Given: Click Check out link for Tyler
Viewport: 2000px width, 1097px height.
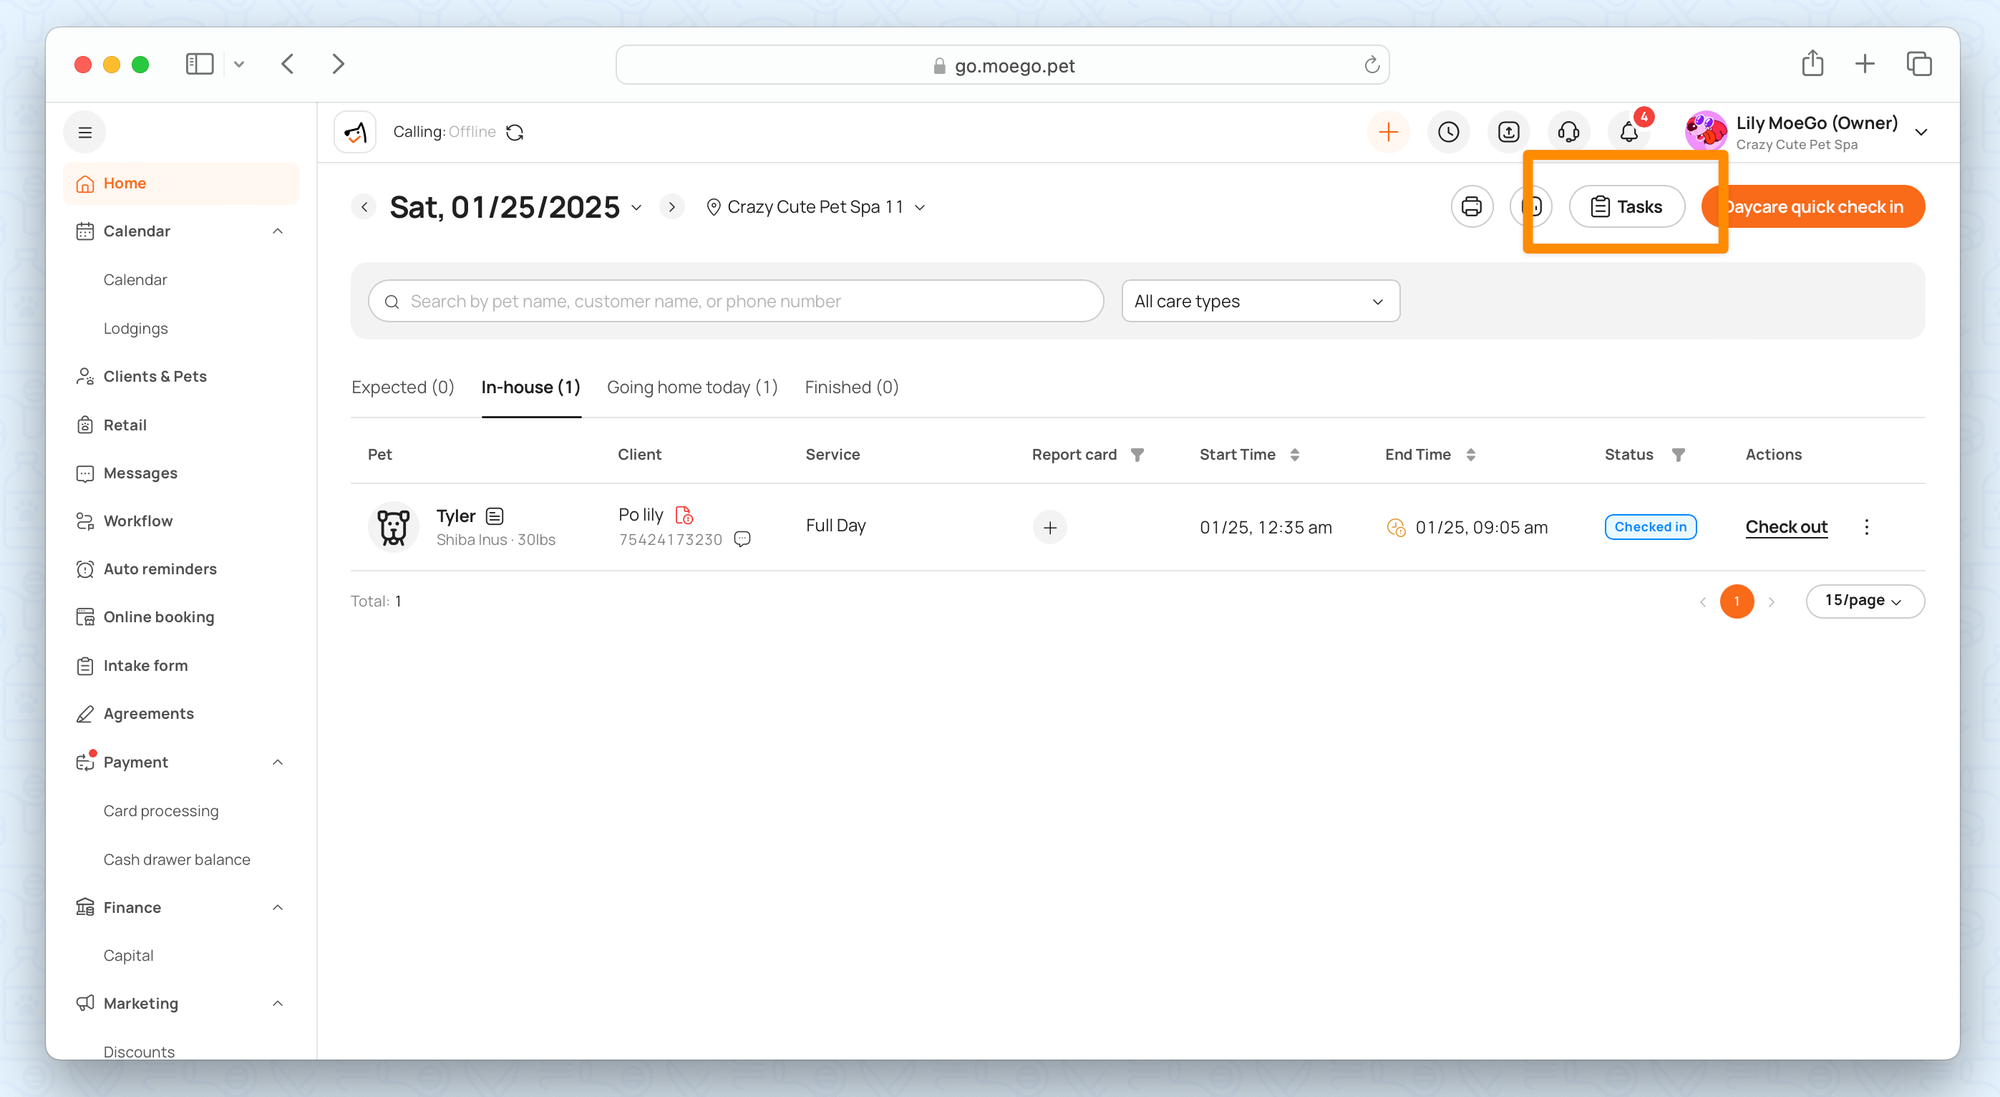Looking at the screenshot, I should pyautogui.click(x=1786, y=527).
